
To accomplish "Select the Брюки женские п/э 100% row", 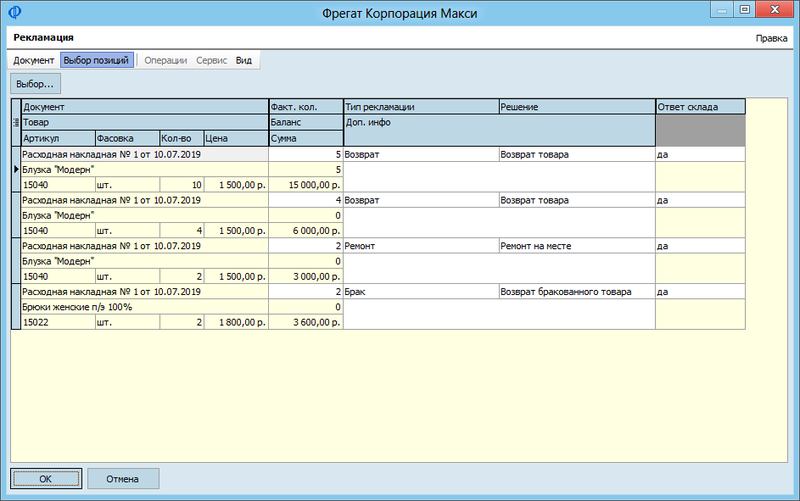I will [144, 307].
